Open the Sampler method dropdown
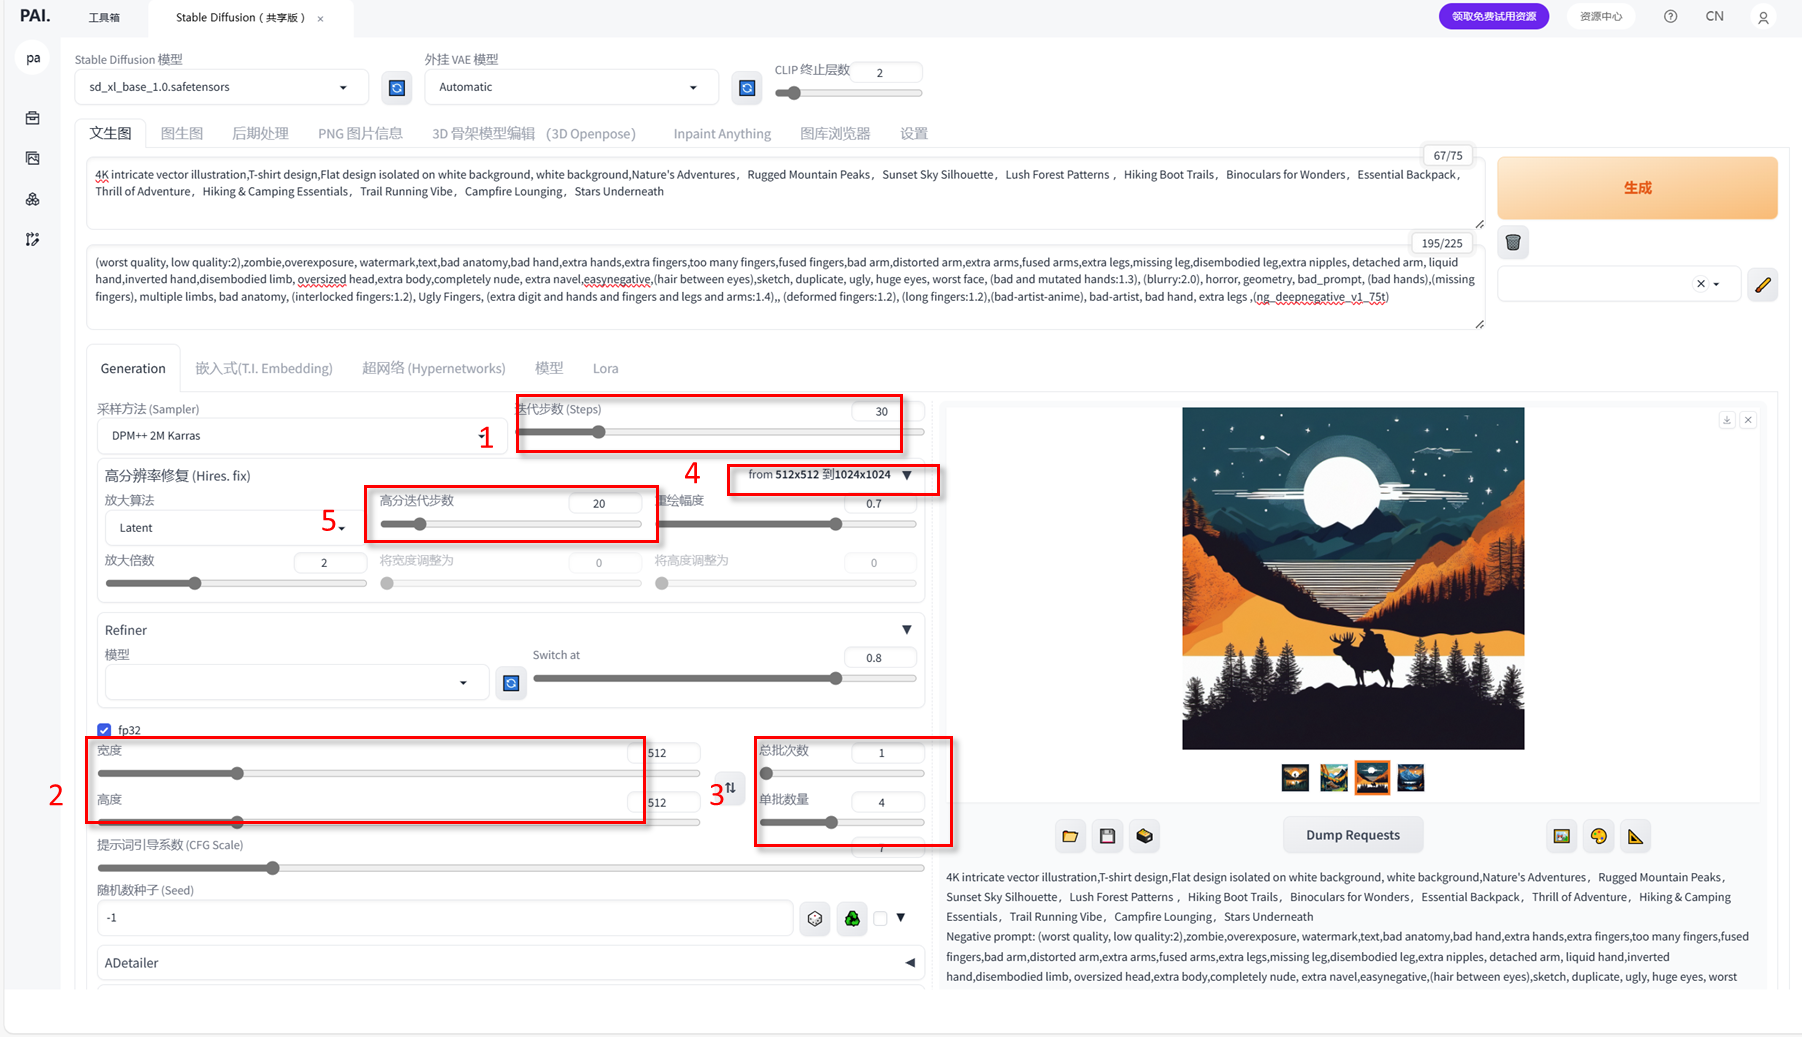Screen dimensions: 1802x1037 coord(302,436)
